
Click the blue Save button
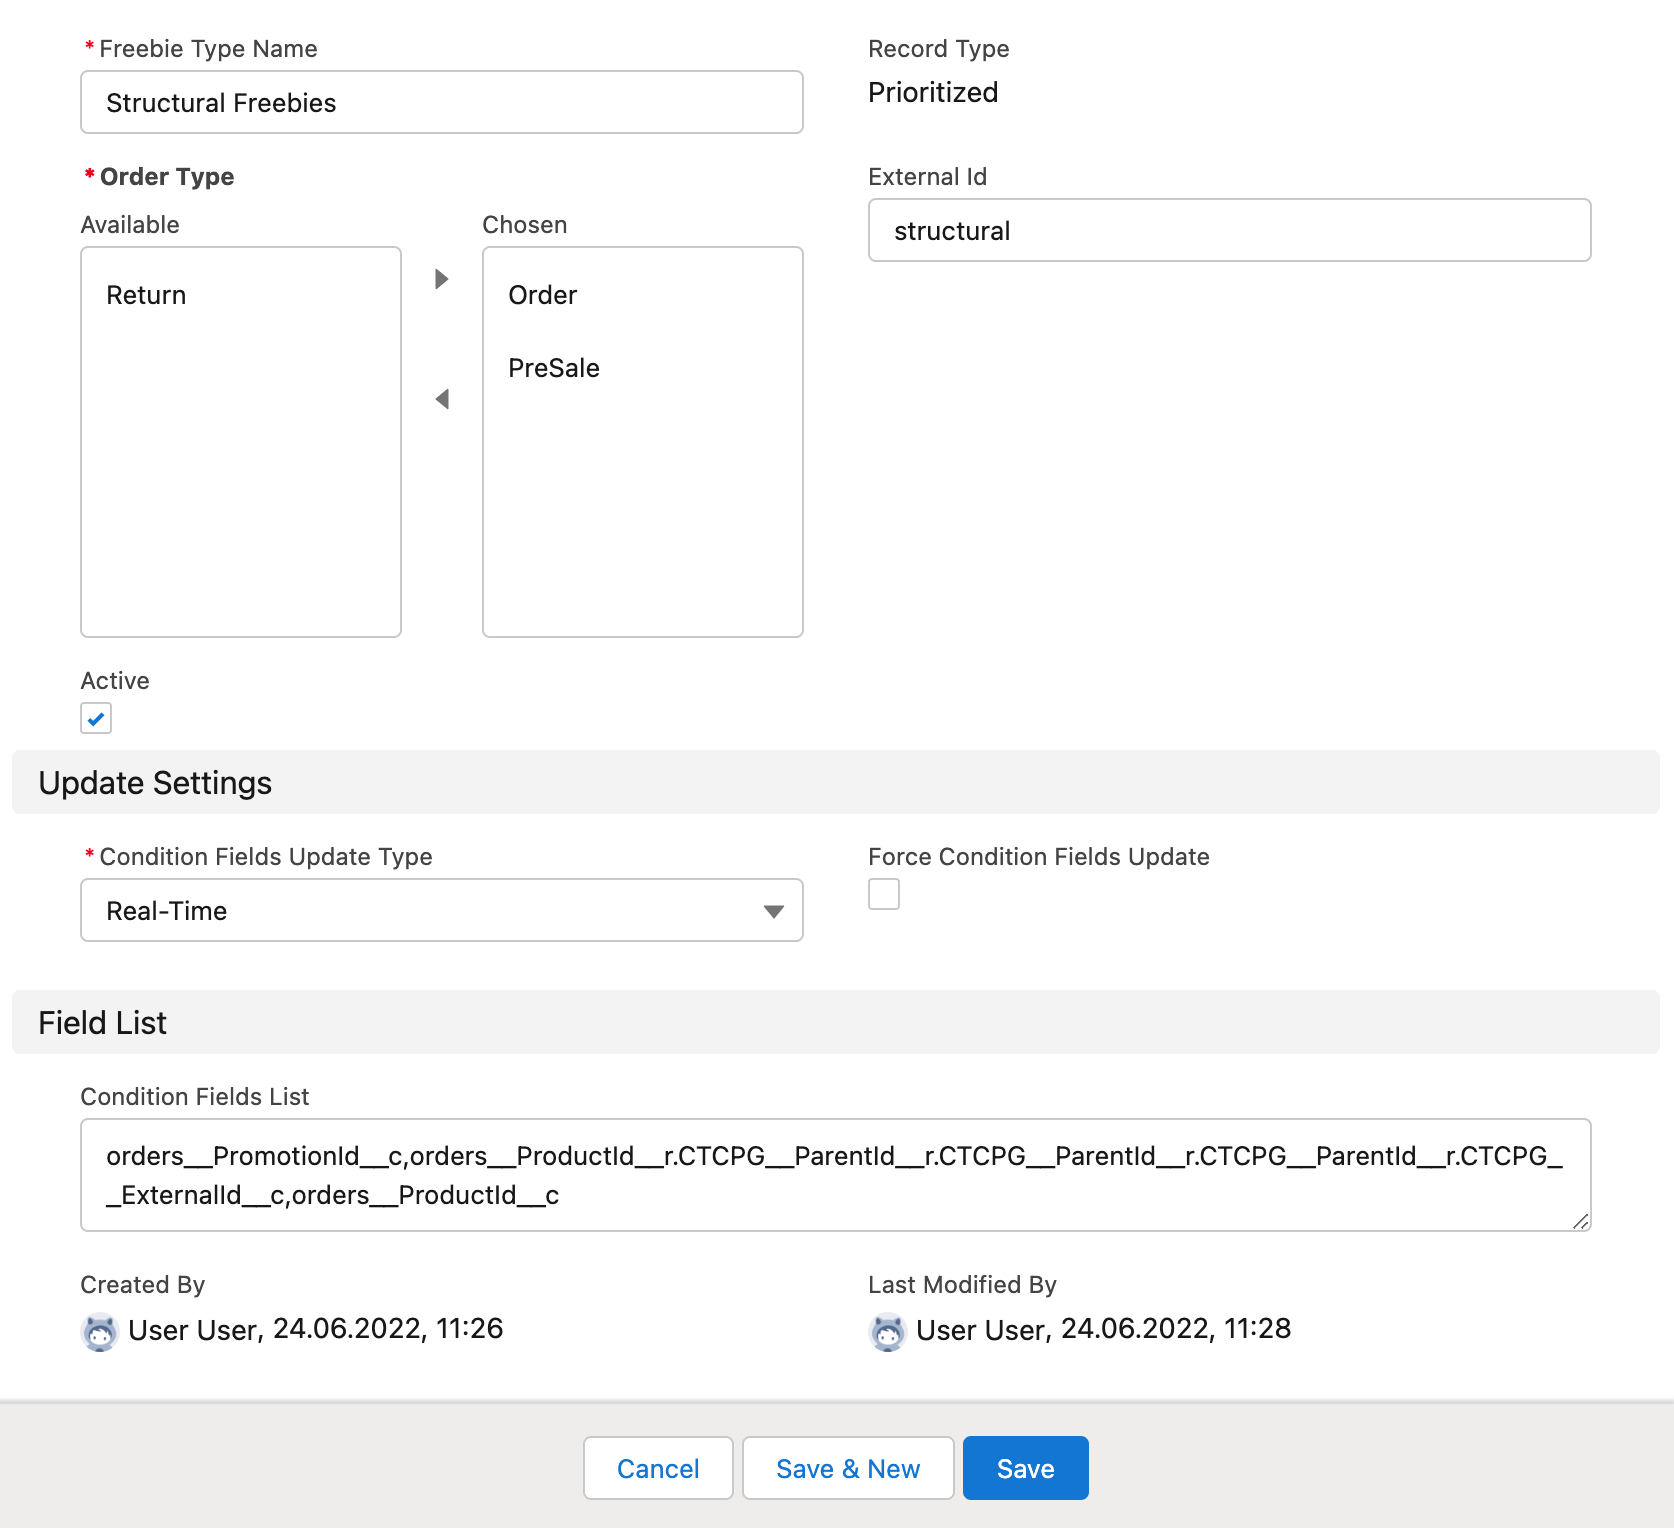pos(1025,1468)
